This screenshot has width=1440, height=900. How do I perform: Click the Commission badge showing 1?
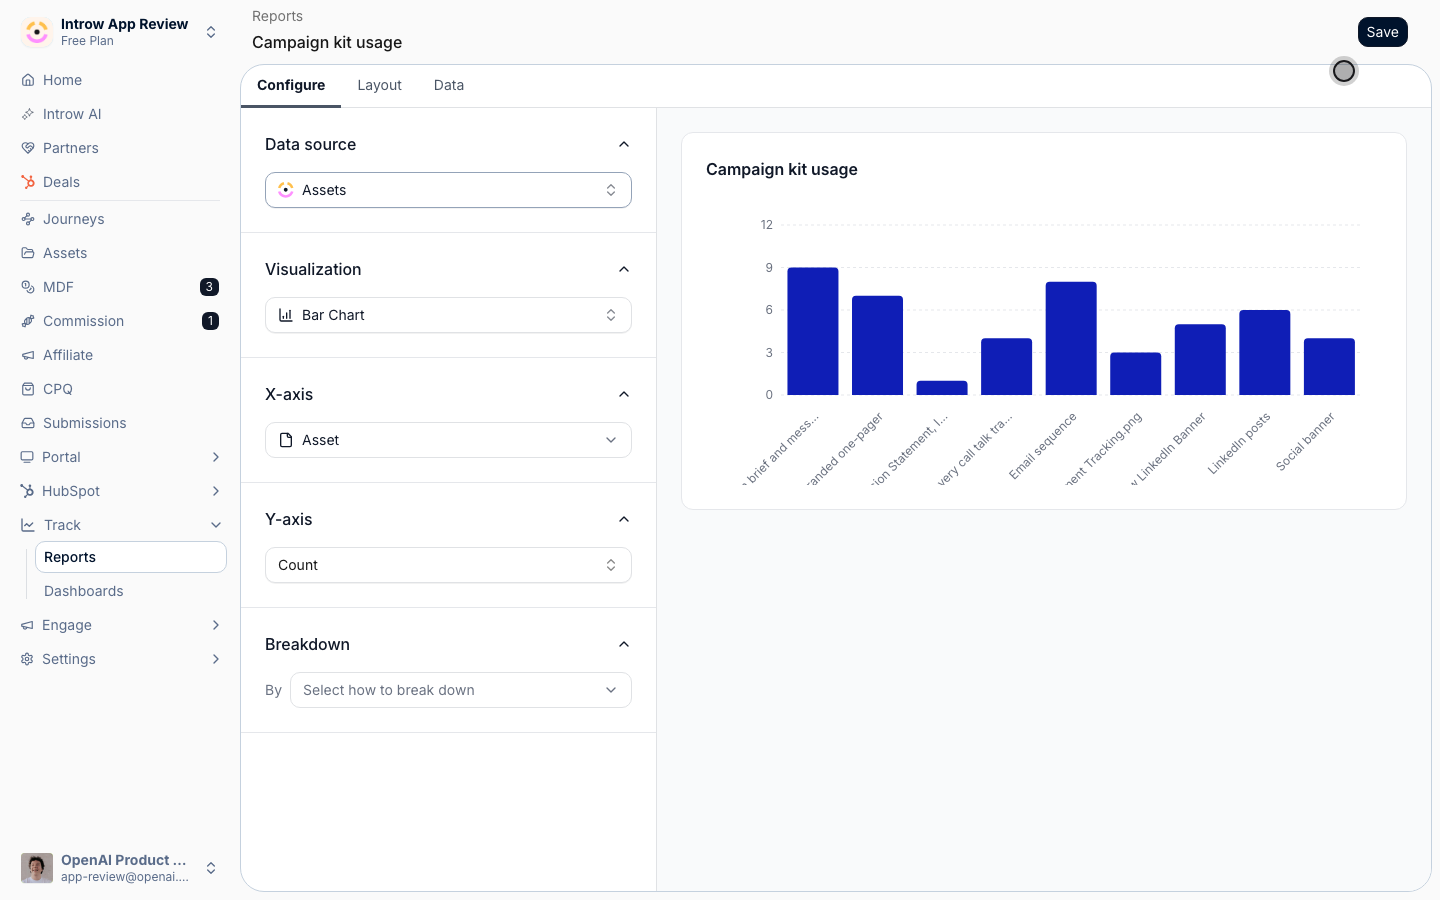[210, 321]
